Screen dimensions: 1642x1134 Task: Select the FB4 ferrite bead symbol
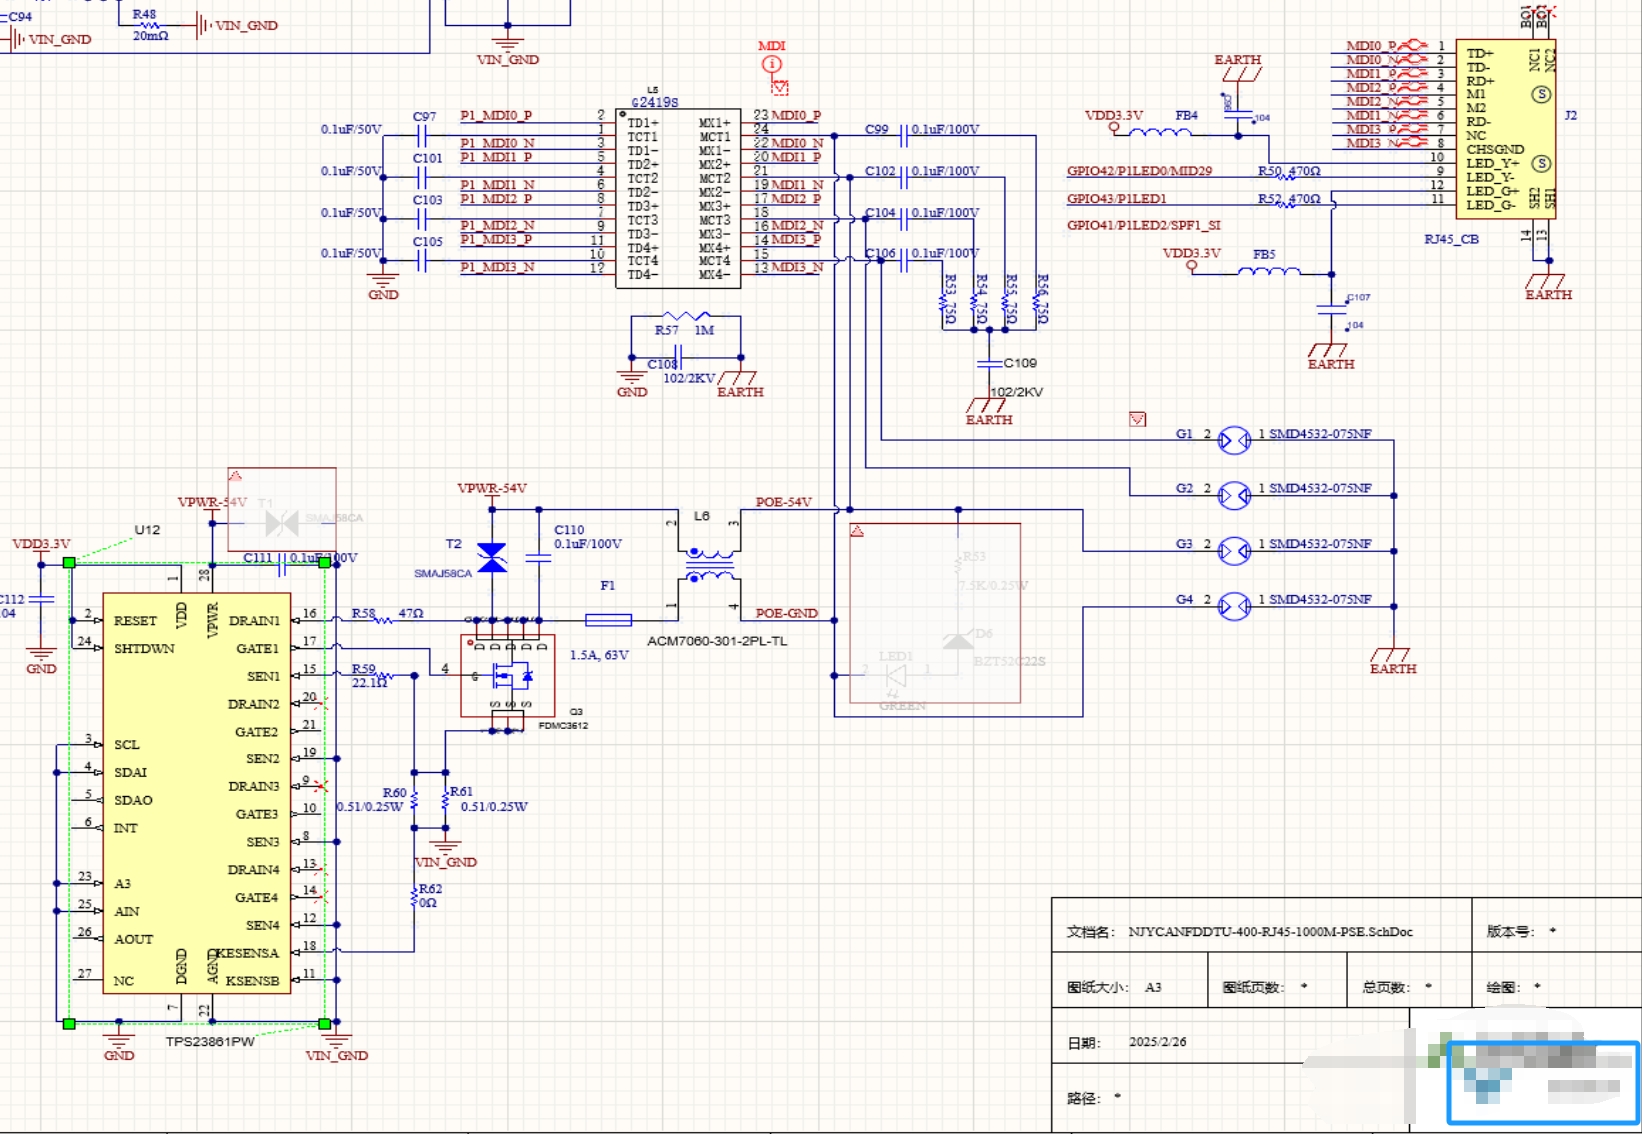tap(1160, 131)
